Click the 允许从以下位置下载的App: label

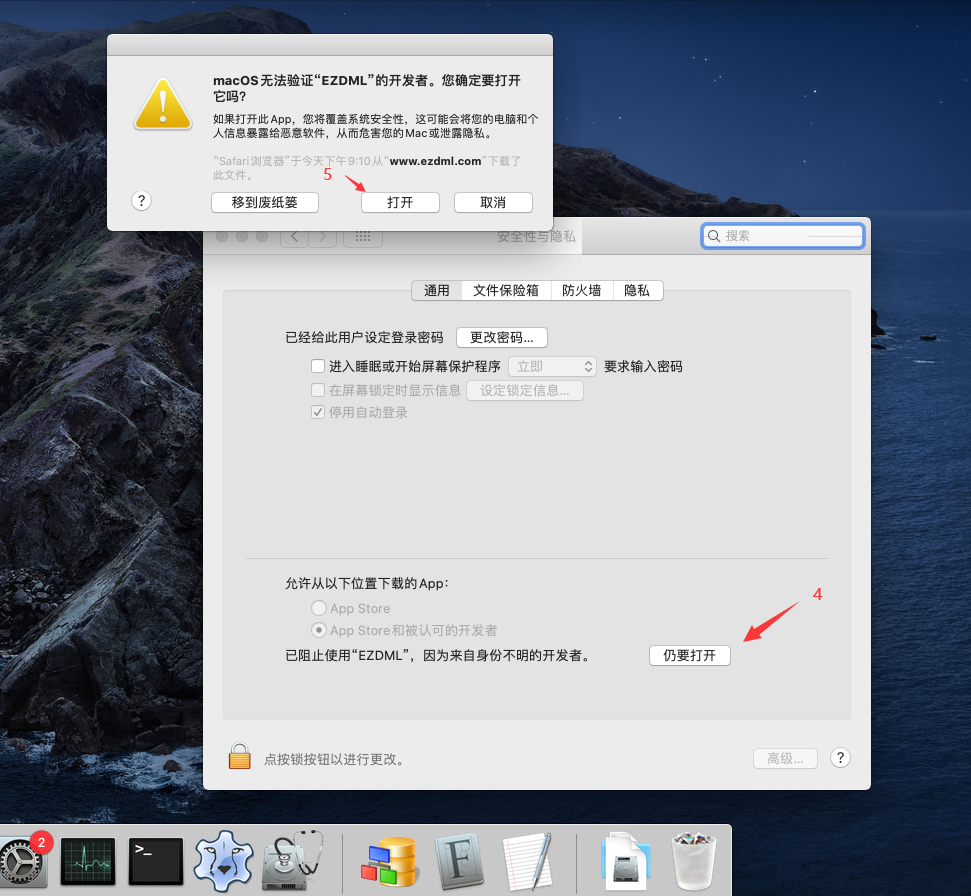pyautogui.click(x=367, y=583)
